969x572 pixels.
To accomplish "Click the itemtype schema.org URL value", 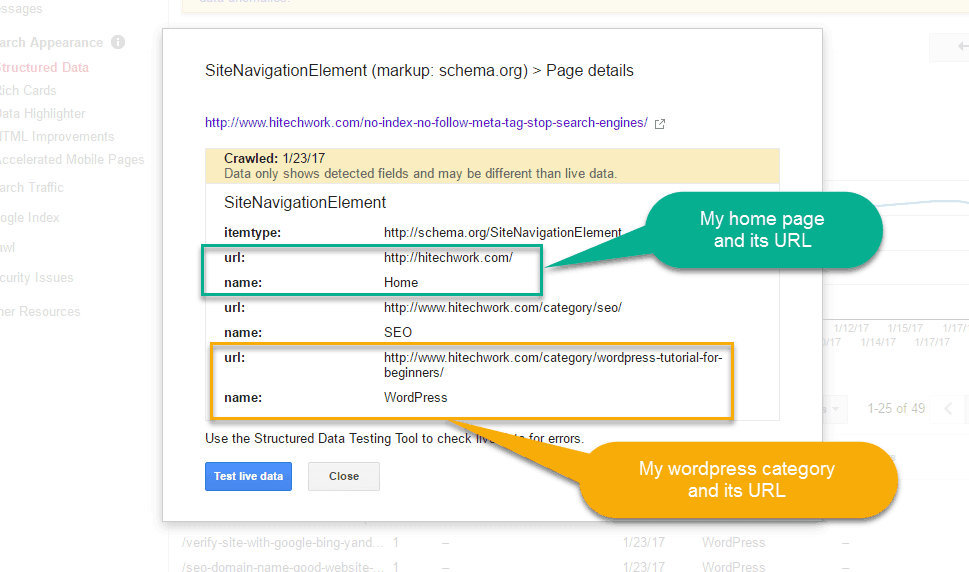I will tap(502, 233).
